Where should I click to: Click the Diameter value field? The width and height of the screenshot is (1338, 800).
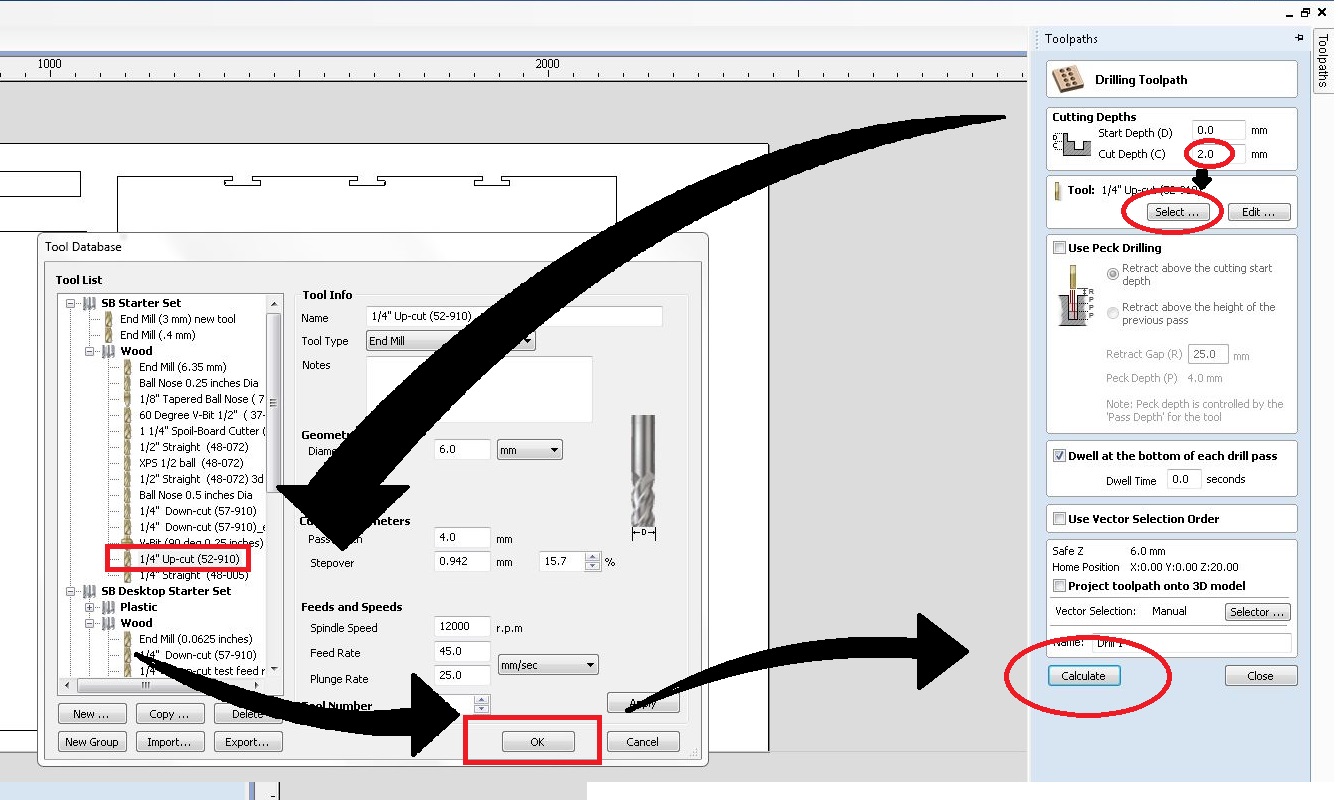pyautogui.click(x=462, y=450)
